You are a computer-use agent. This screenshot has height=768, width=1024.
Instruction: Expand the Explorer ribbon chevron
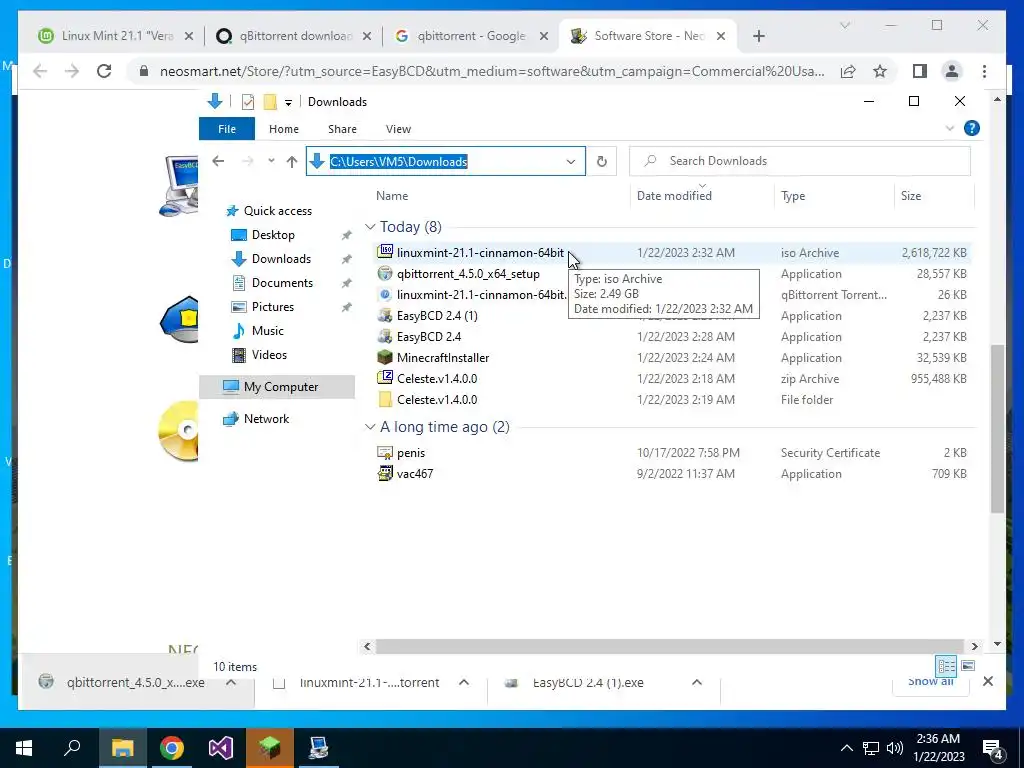coord(950,128)
